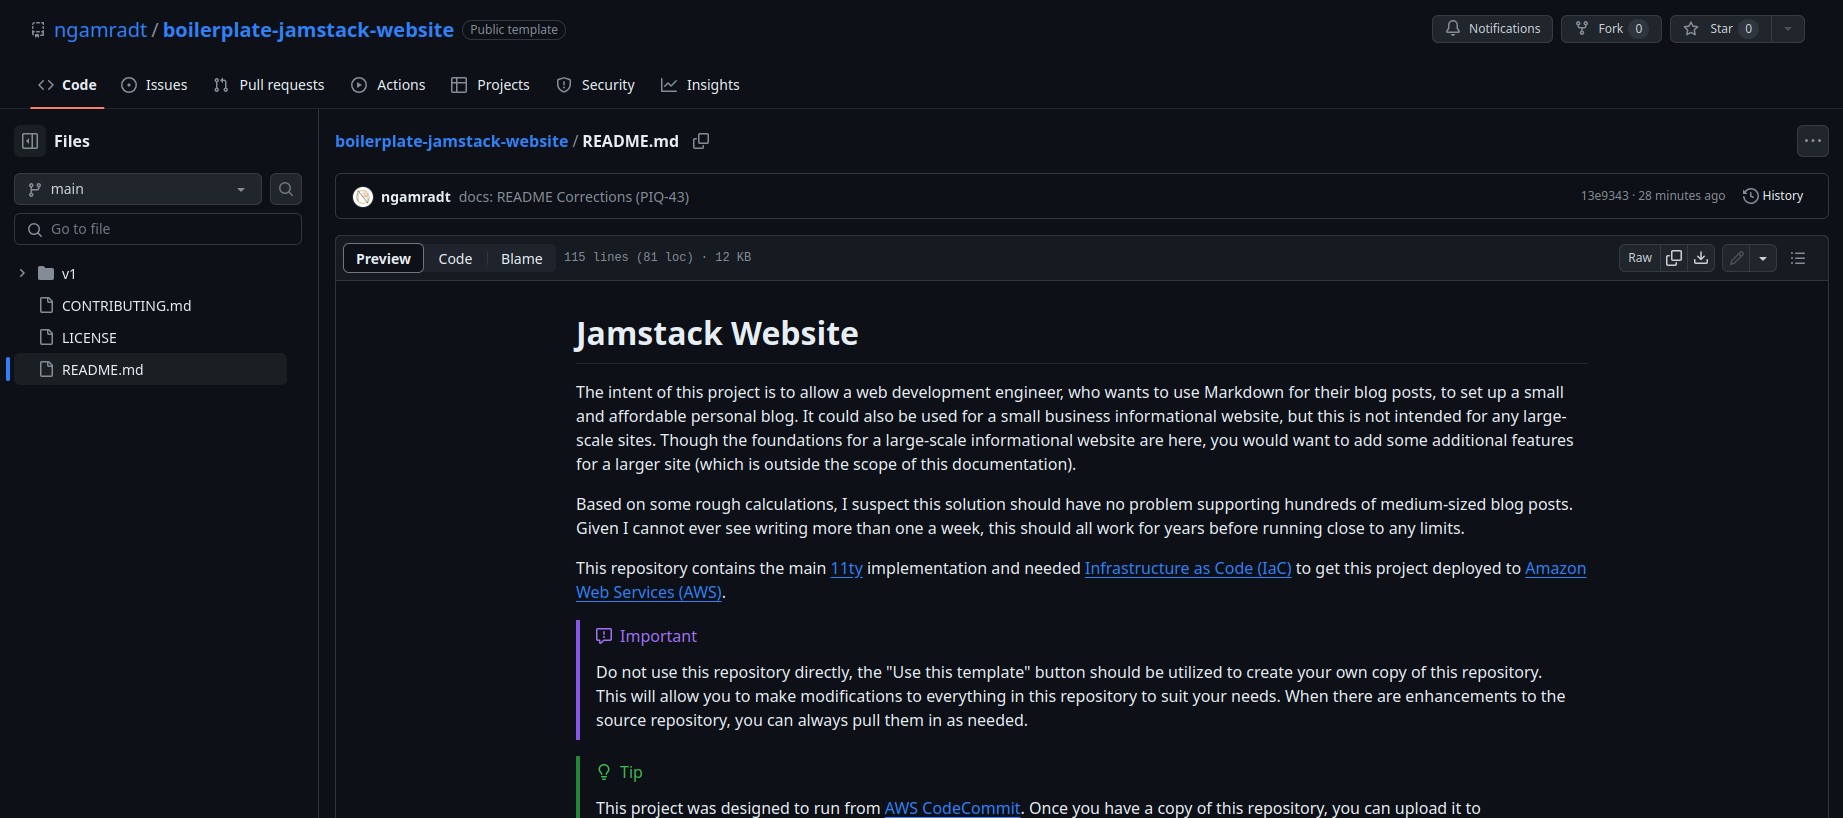Switch to the Code tab
The image size is (1843, 818).
67,85
